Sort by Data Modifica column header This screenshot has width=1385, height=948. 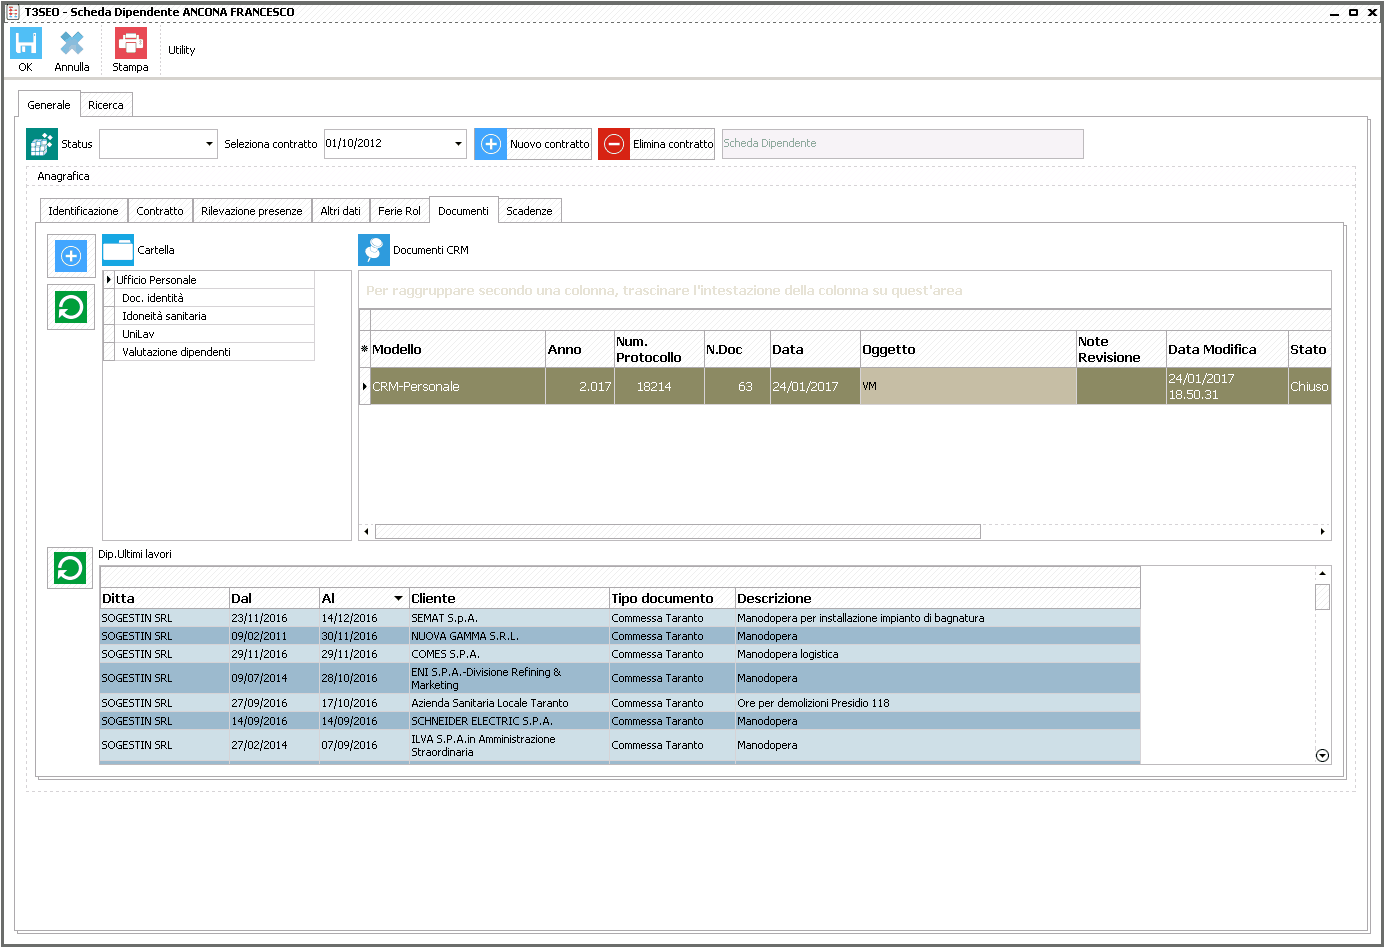[1227, 349]
